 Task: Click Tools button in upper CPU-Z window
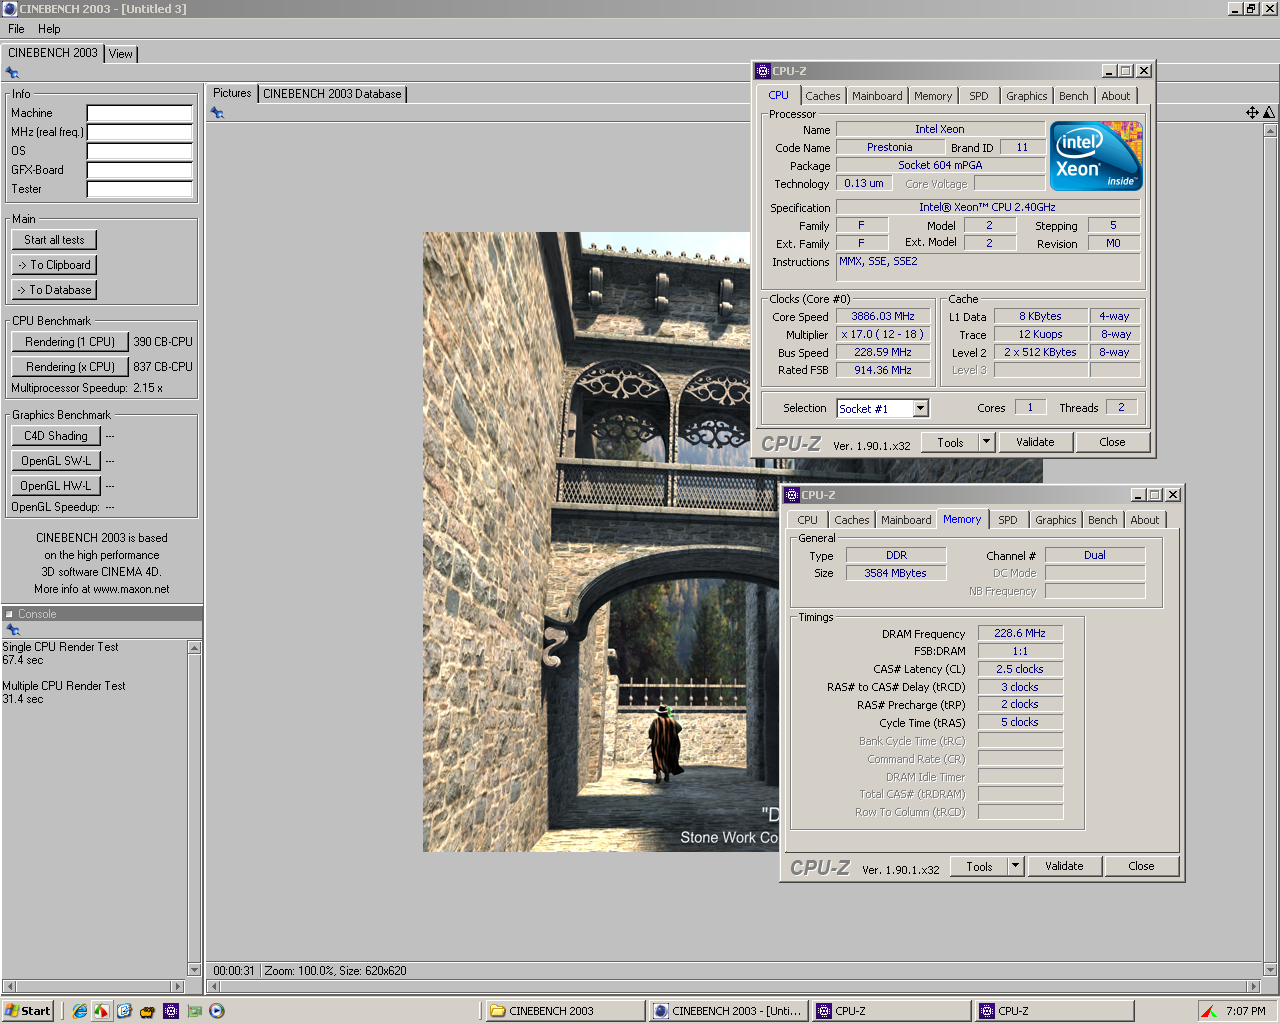tap(950, 442)
